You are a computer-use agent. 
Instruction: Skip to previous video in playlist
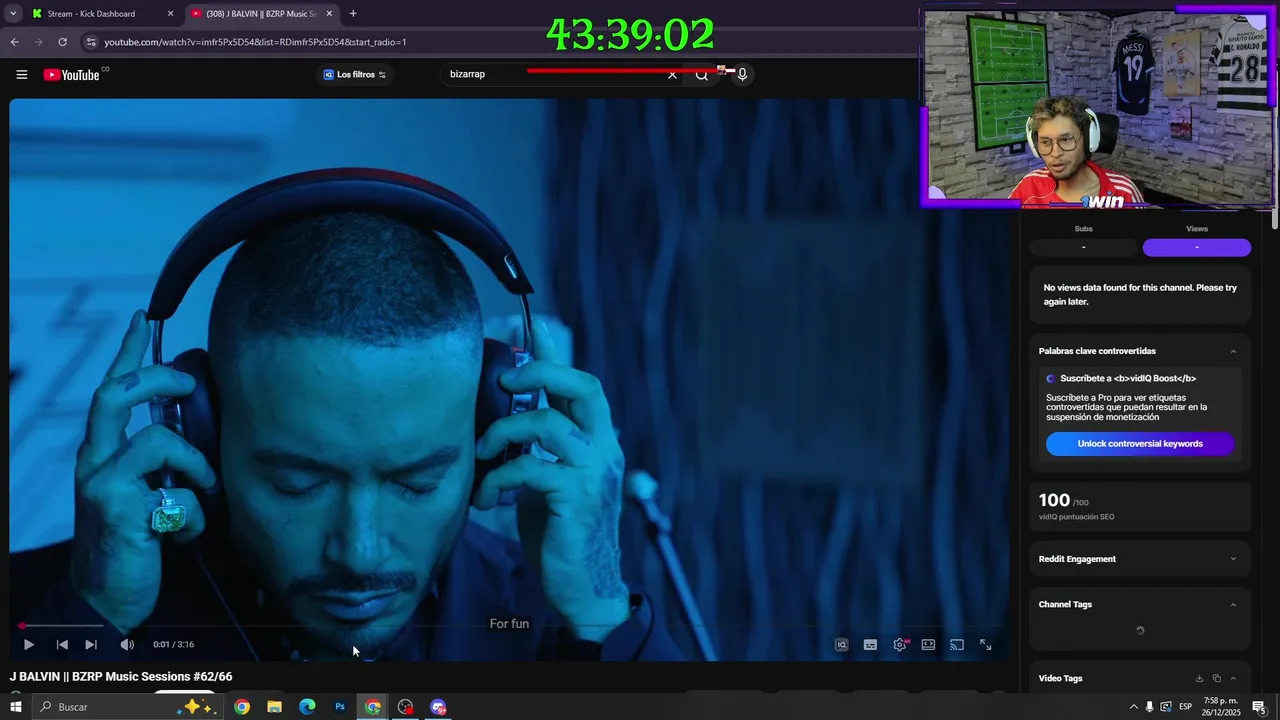[x=62, y=645]
